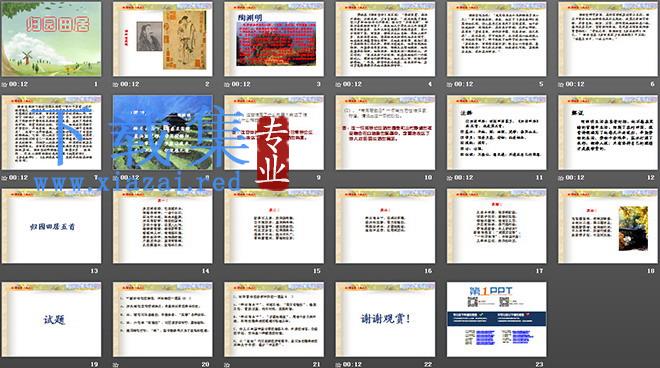The width and height of the screenshot is (660, 368).
Task: Select slide 8 with terraced fields photo
Action: 162,133
